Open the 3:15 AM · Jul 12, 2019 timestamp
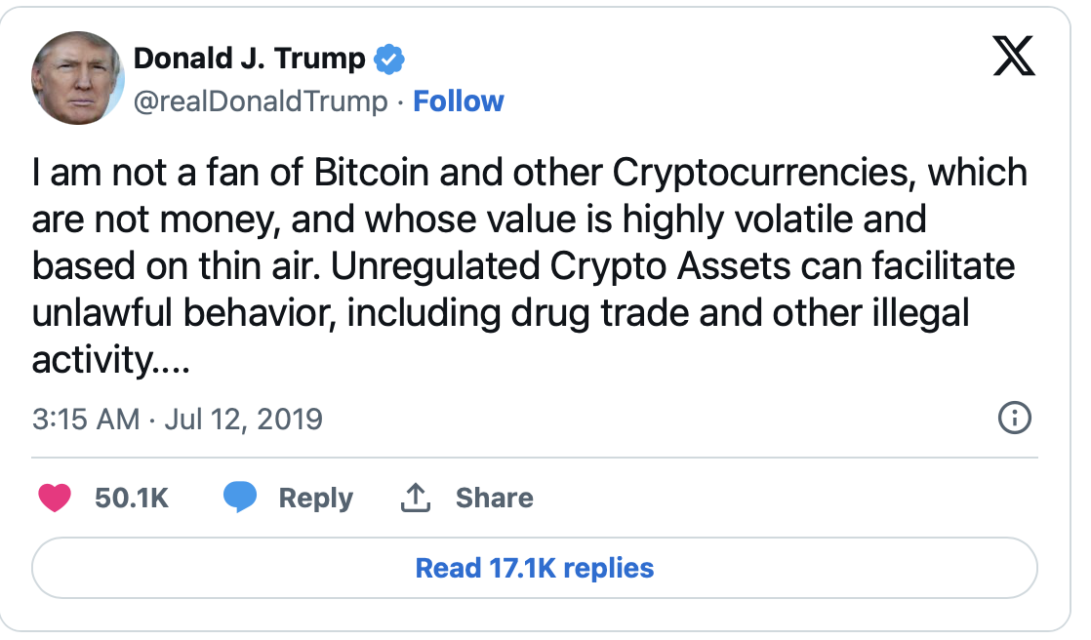 click(x=177, y=419)
